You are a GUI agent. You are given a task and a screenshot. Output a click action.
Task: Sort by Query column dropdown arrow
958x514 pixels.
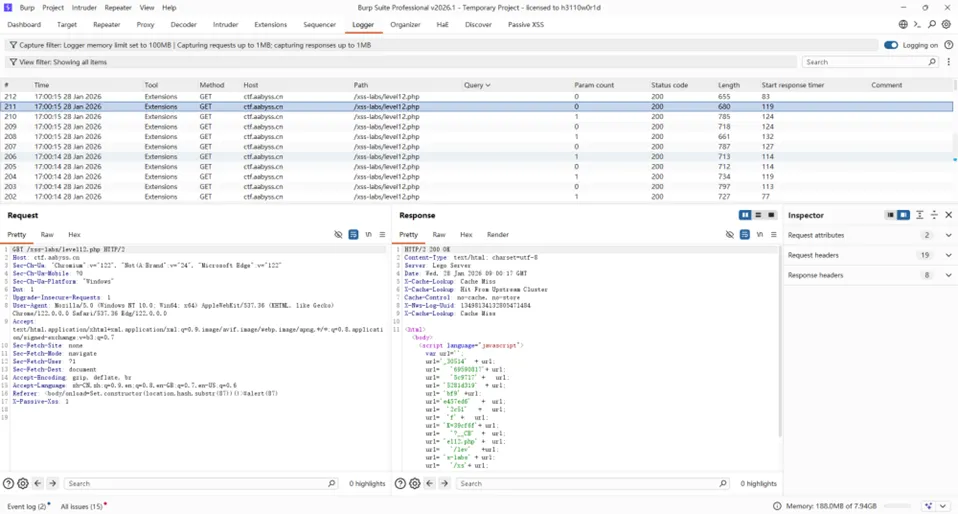pyautogui.click(x=488, y=86)
